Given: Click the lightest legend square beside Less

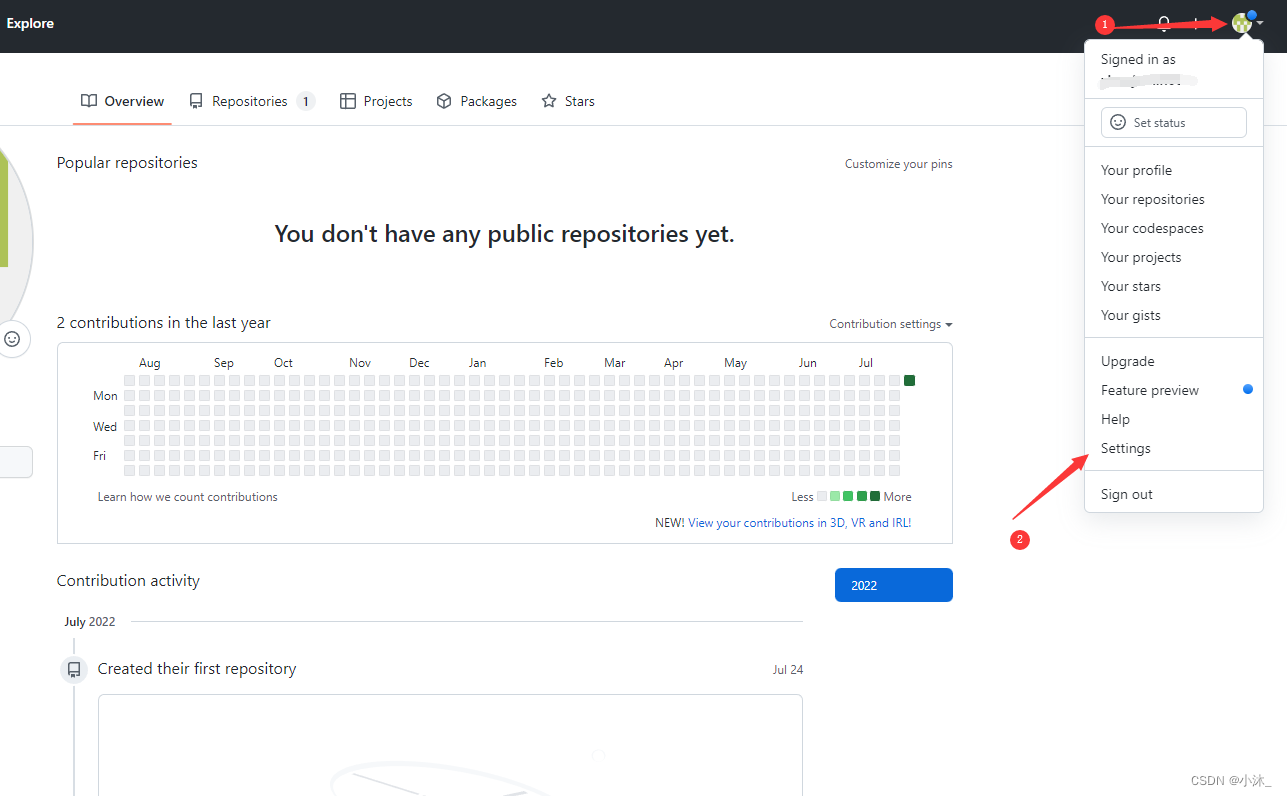Looking at the screenshot, I should tap(822, 496).
